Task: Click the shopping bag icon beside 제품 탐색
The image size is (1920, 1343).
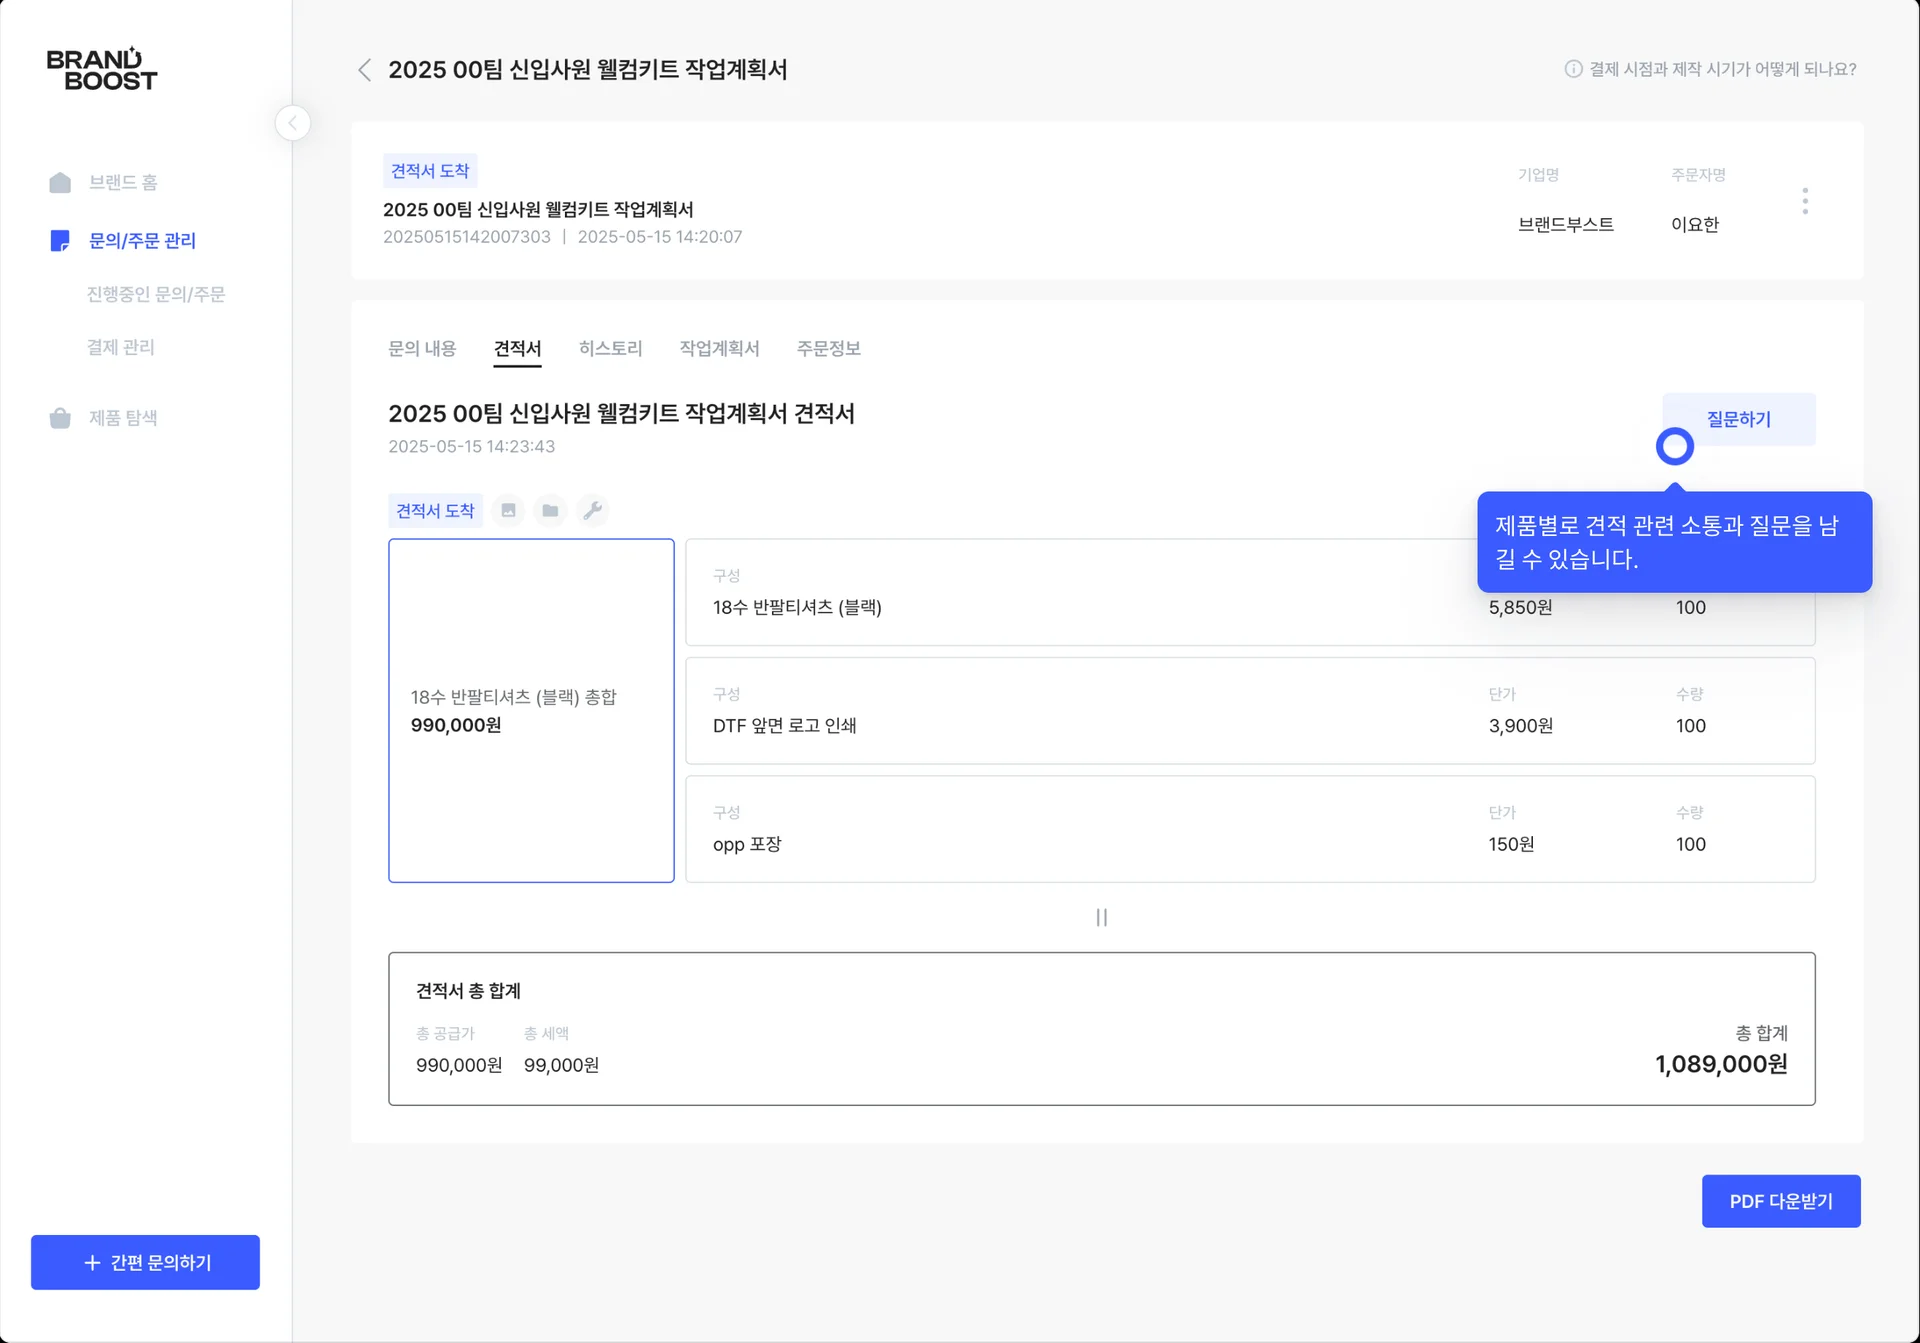Action: (x=59, y=418)
